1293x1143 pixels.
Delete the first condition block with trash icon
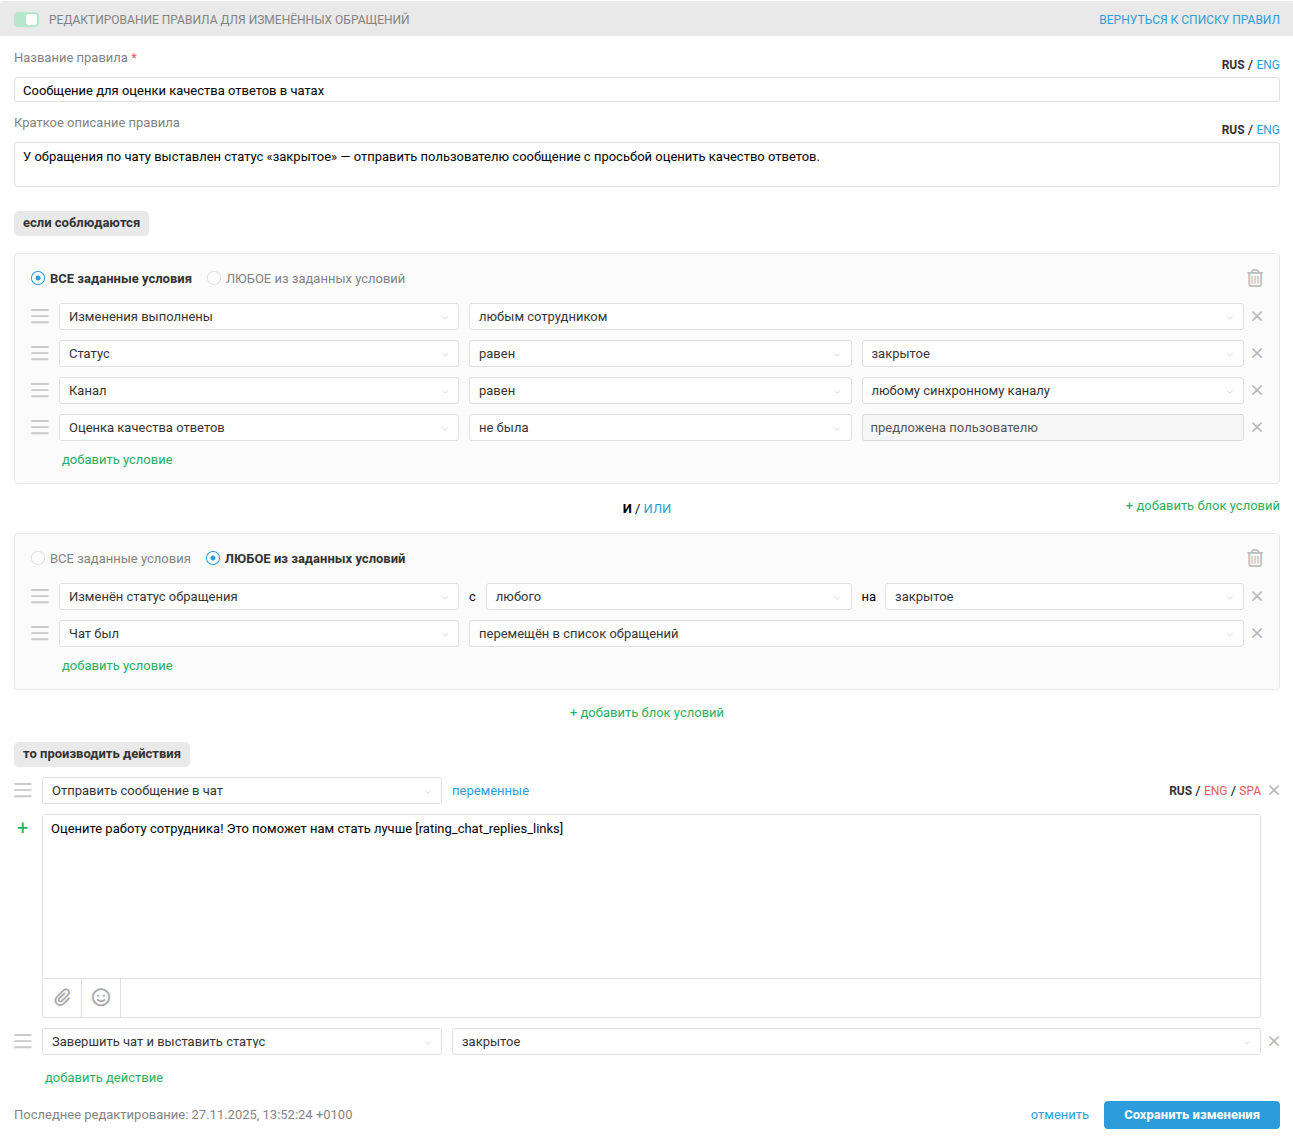click(x=1255, y=278)
